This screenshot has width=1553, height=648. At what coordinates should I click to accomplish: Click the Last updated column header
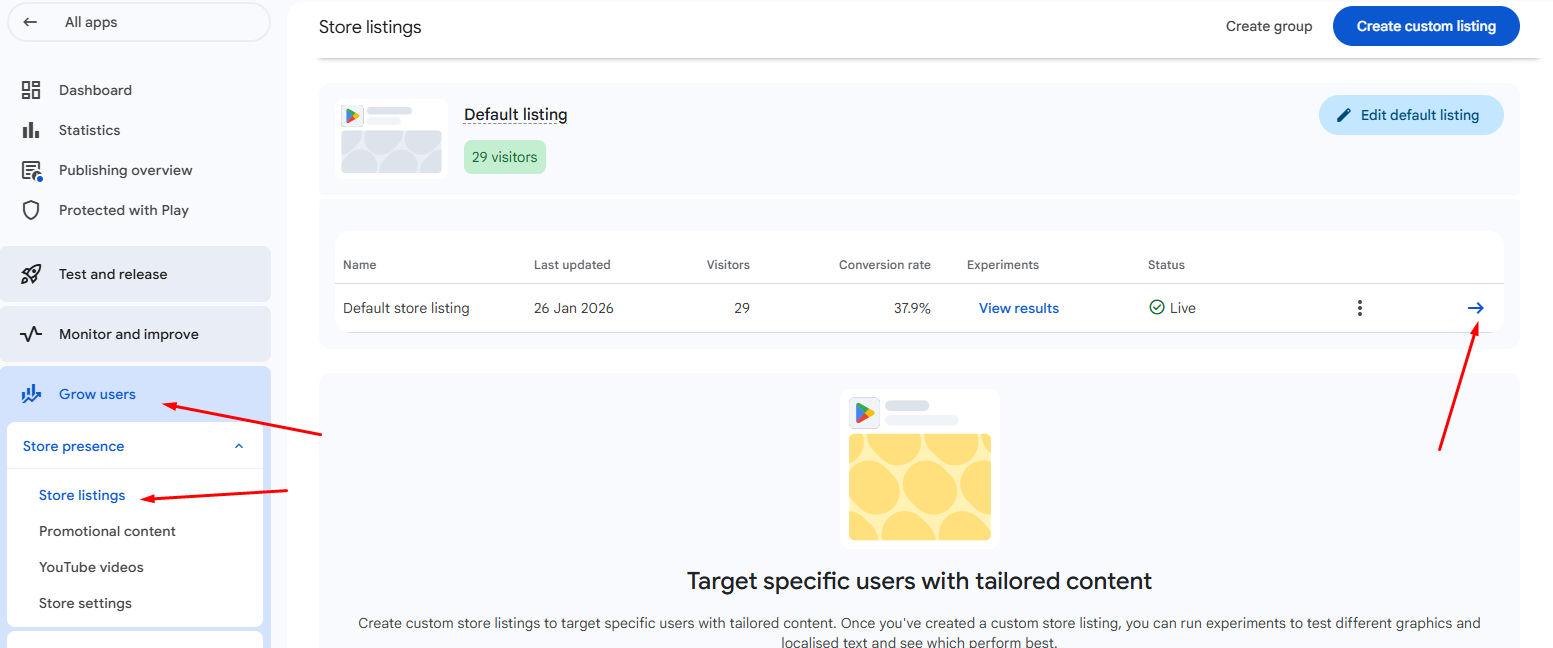click(572, 265)
